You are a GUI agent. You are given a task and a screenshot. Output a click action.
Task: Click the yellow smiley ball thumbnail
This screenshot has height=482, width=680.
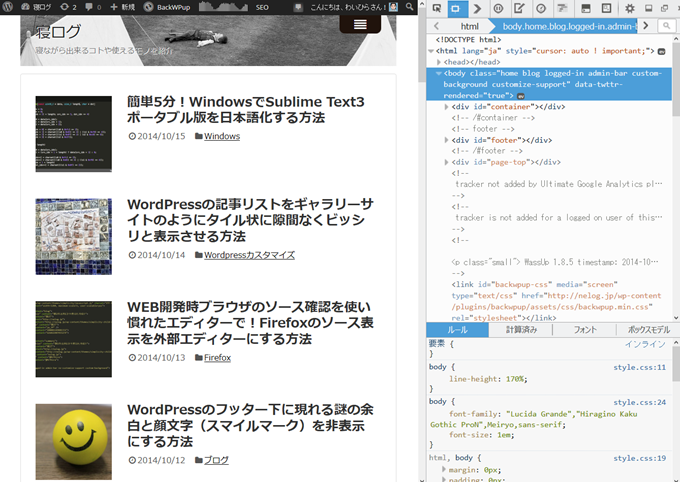74,442
